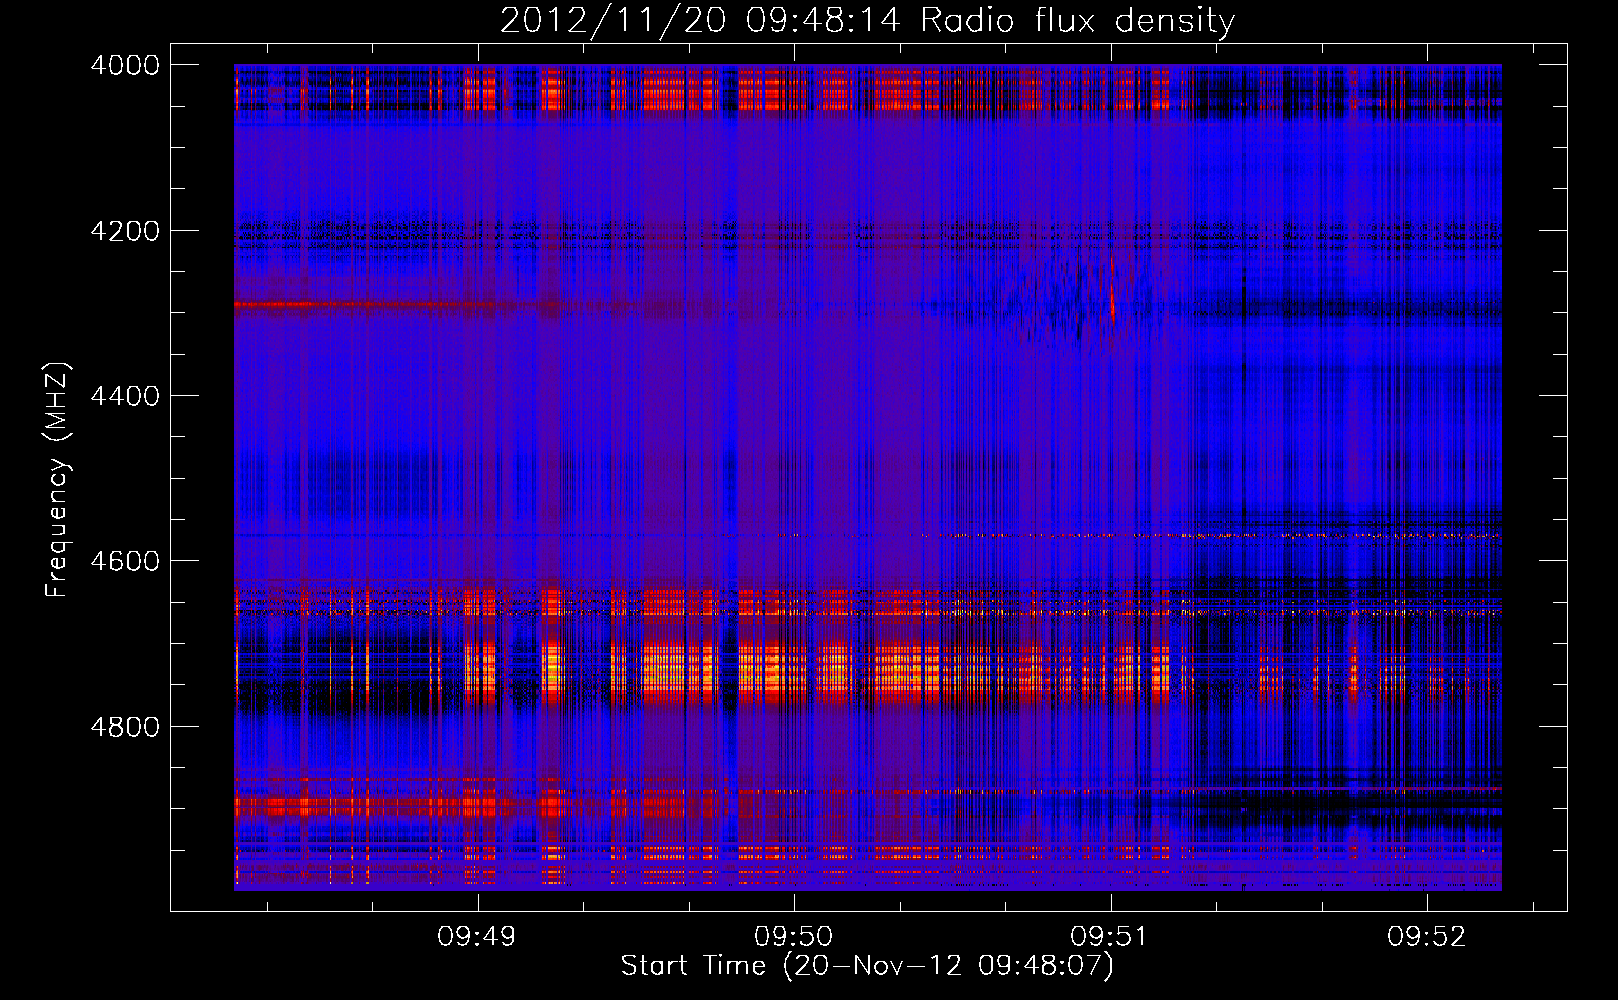Click the 'Start Time (20-Nov-12 09:48:07)' axis title
The image size is (1618, 1000).
click(867, 966)
